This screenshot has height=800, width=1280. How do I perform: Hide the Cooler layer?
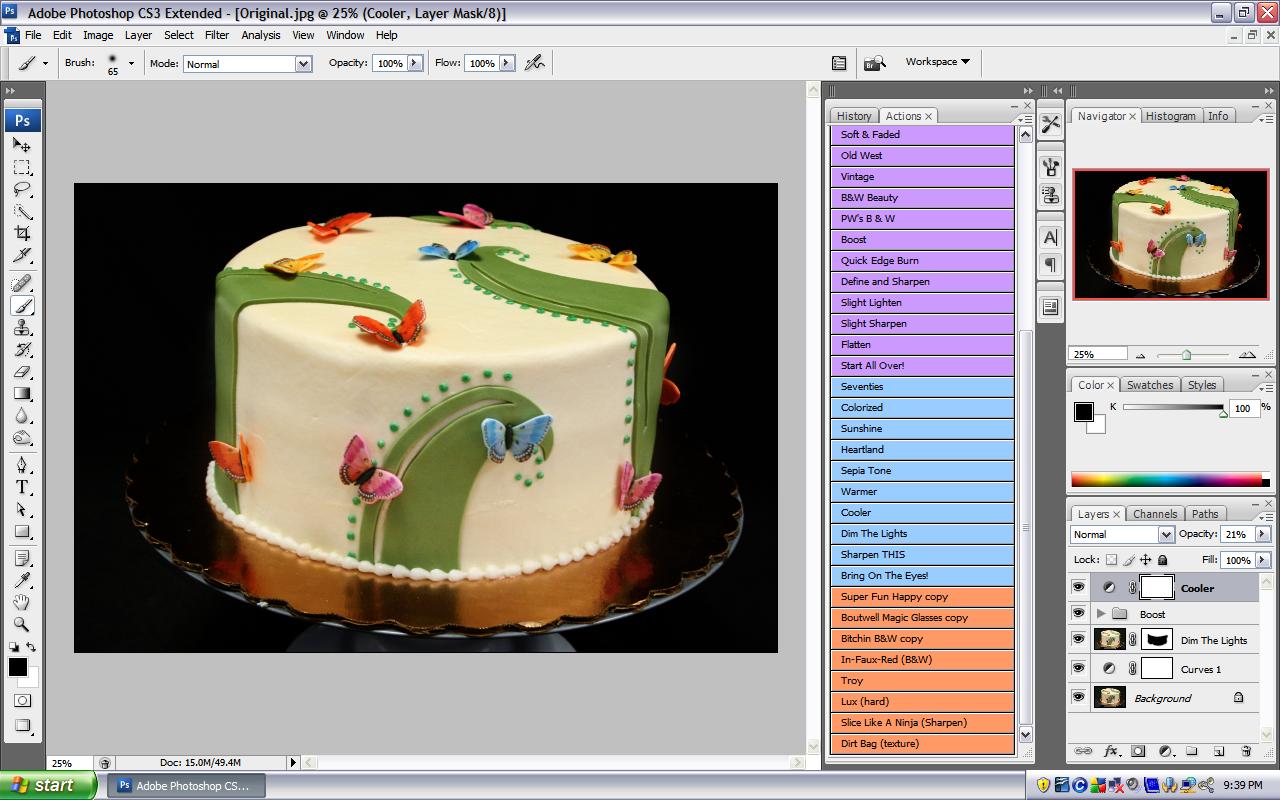tap(1078, 588)
